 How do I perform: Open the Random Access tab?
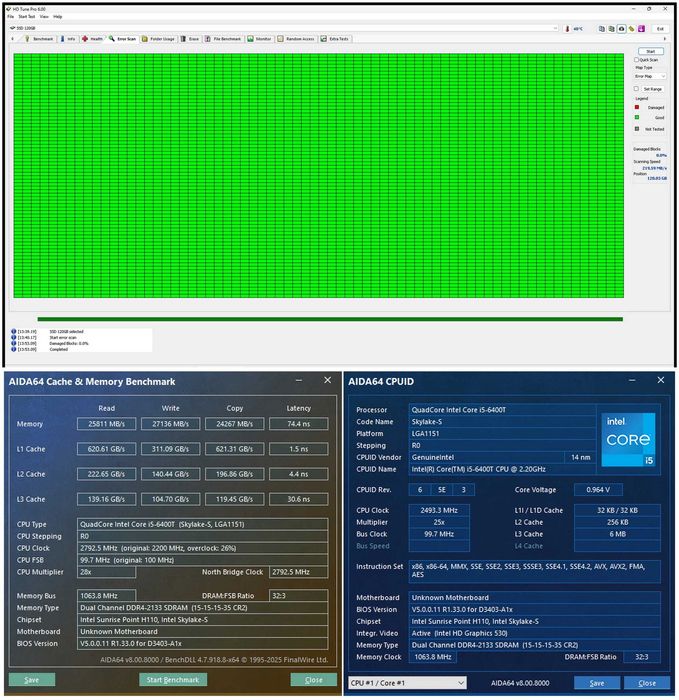coord(296,39)
